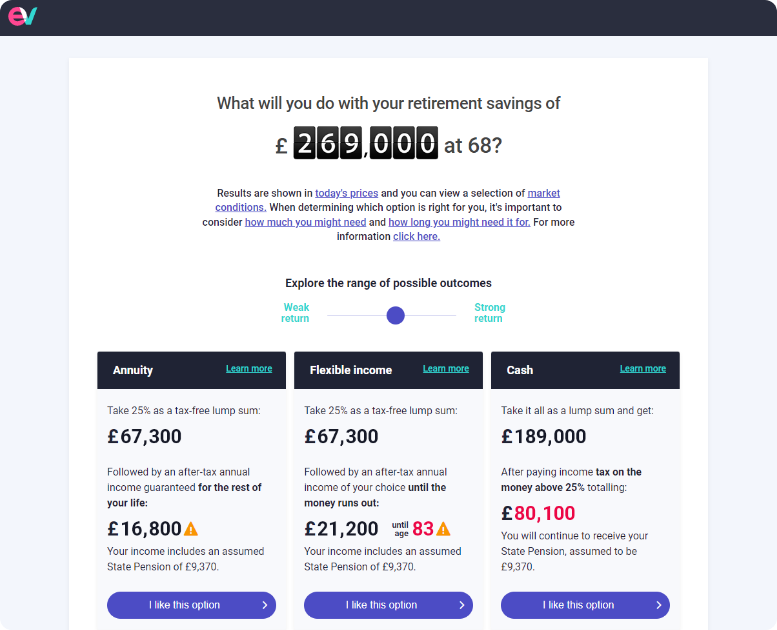The image size is (777, 630).
Task: Open Learn more for Annuity
Action: pos(249,369)
